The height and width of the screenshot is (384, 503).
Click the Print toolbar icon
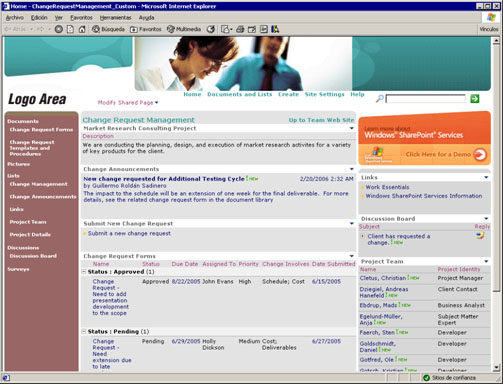[x=240, y=29]
